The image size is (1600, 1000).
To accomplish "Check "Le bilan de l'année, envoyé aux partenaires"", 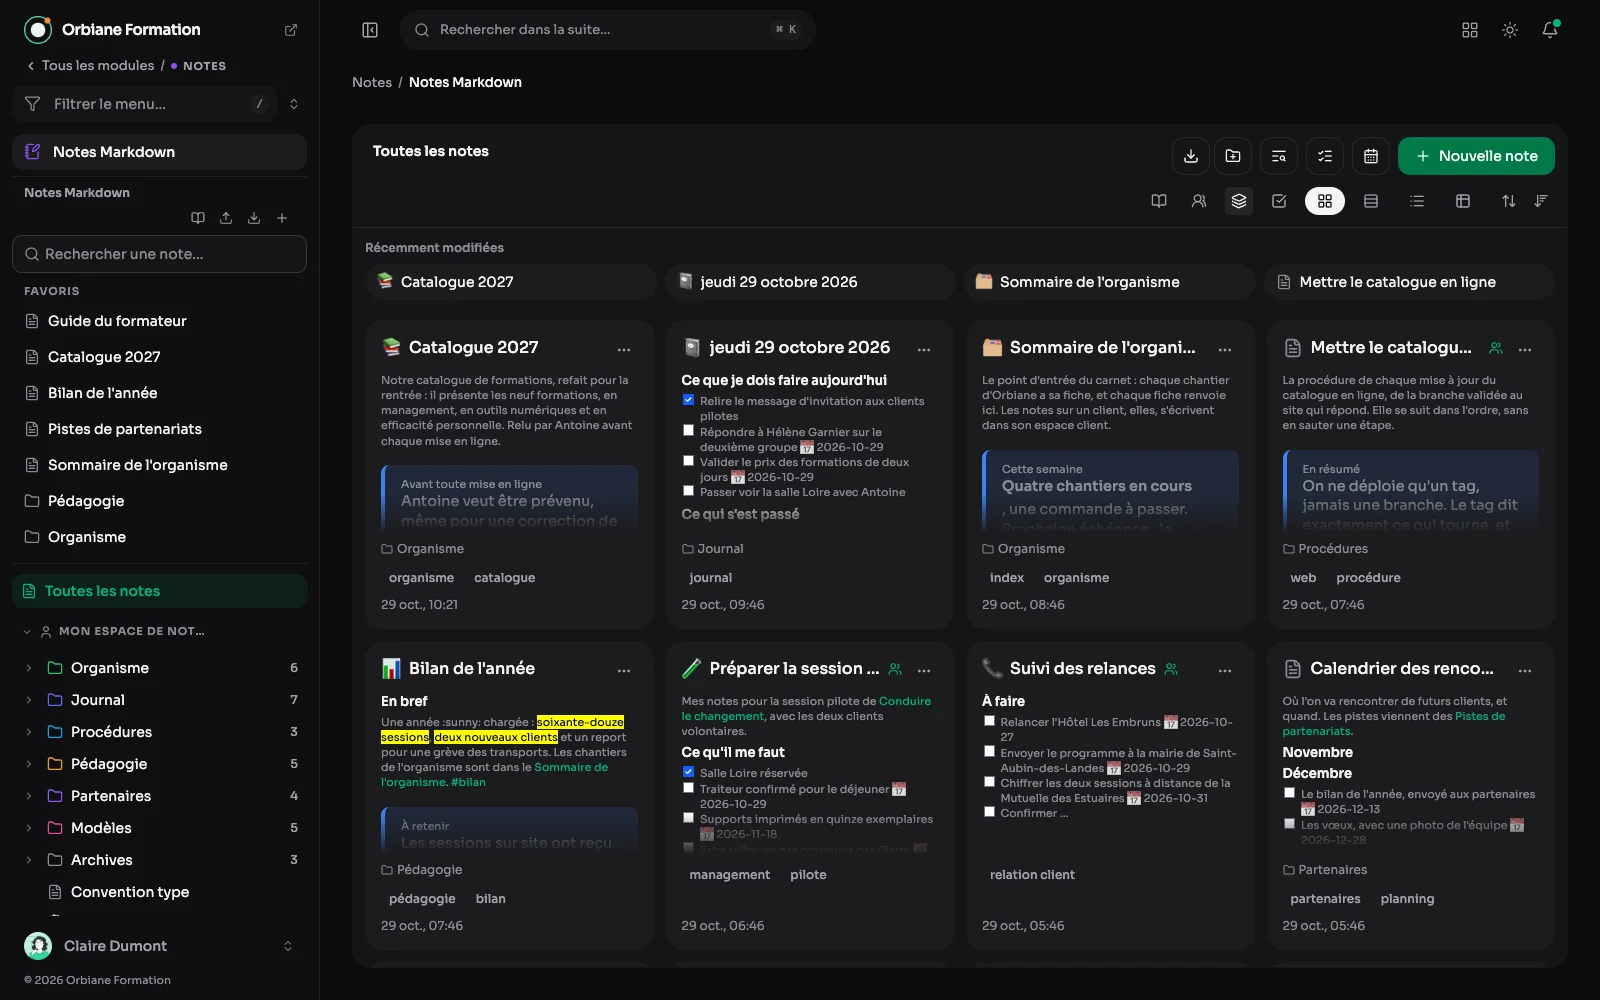I will [x=1289, y=793].
